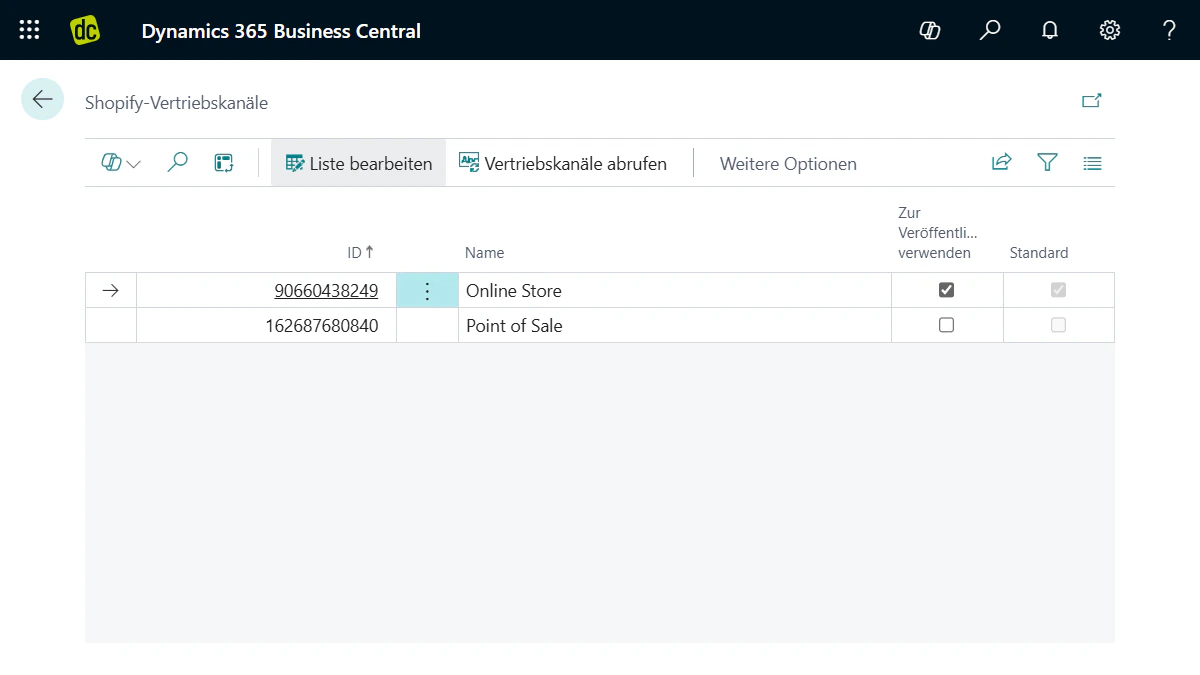Viewport: 1200px width, 675px height.
Task: Select ID cell 162687680840
Action: (267, 325)
